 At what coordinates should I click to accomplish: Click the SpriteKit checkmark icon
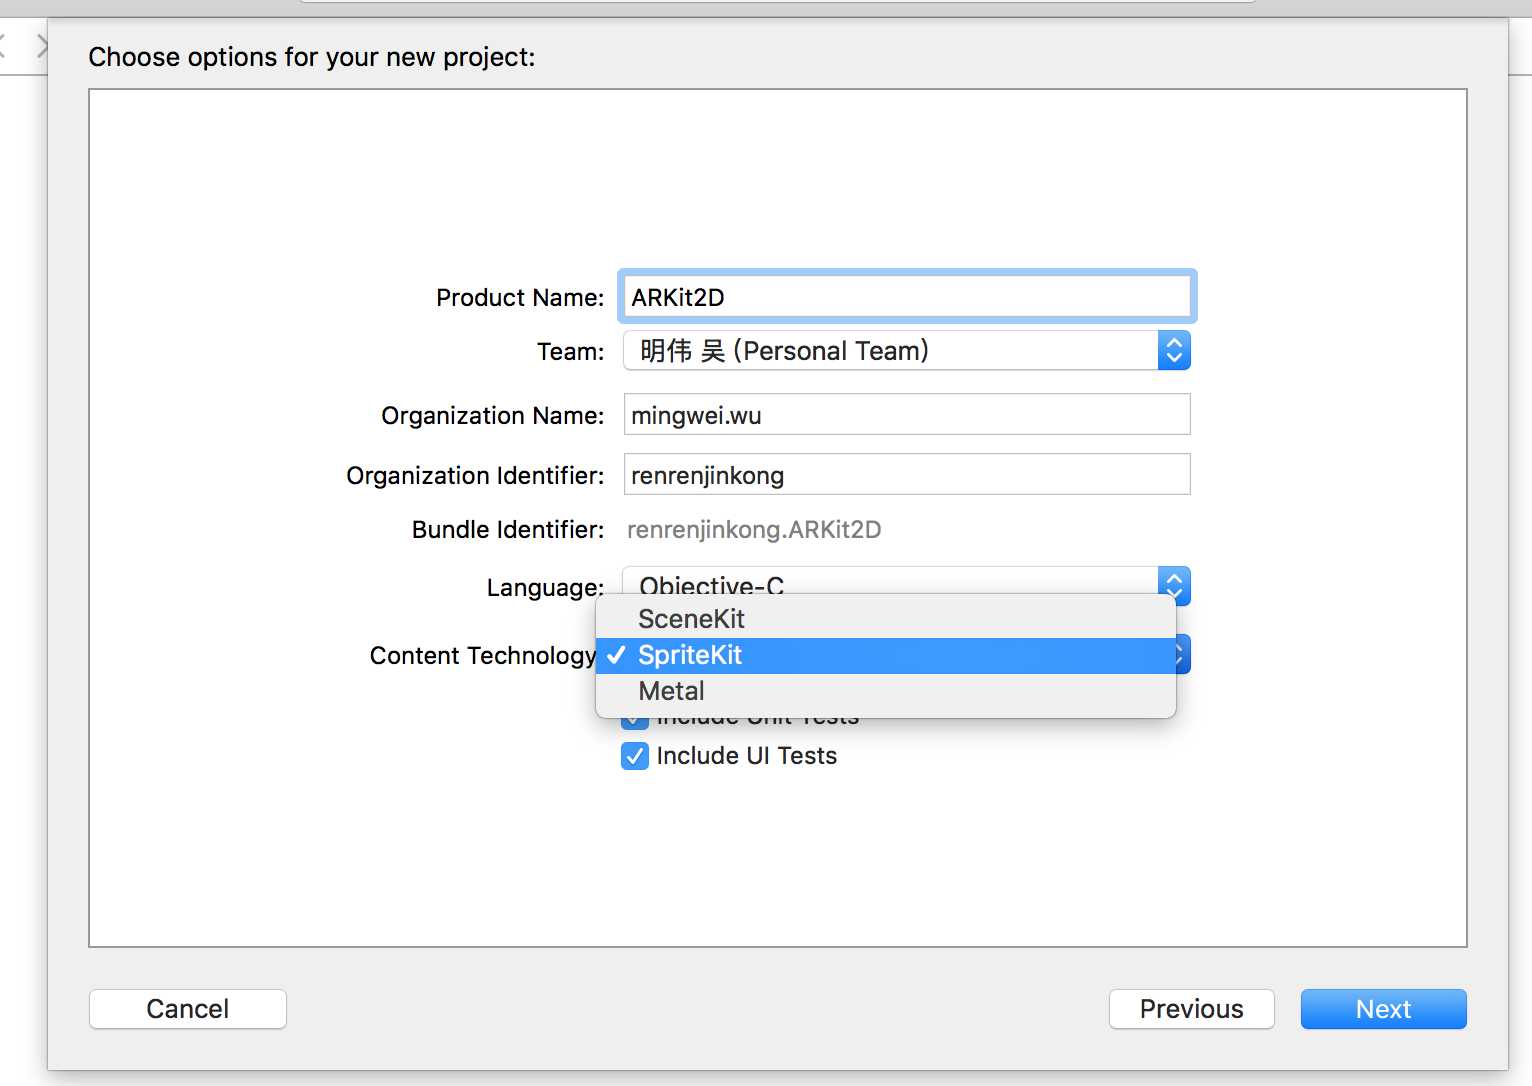[x=616, y=655]
